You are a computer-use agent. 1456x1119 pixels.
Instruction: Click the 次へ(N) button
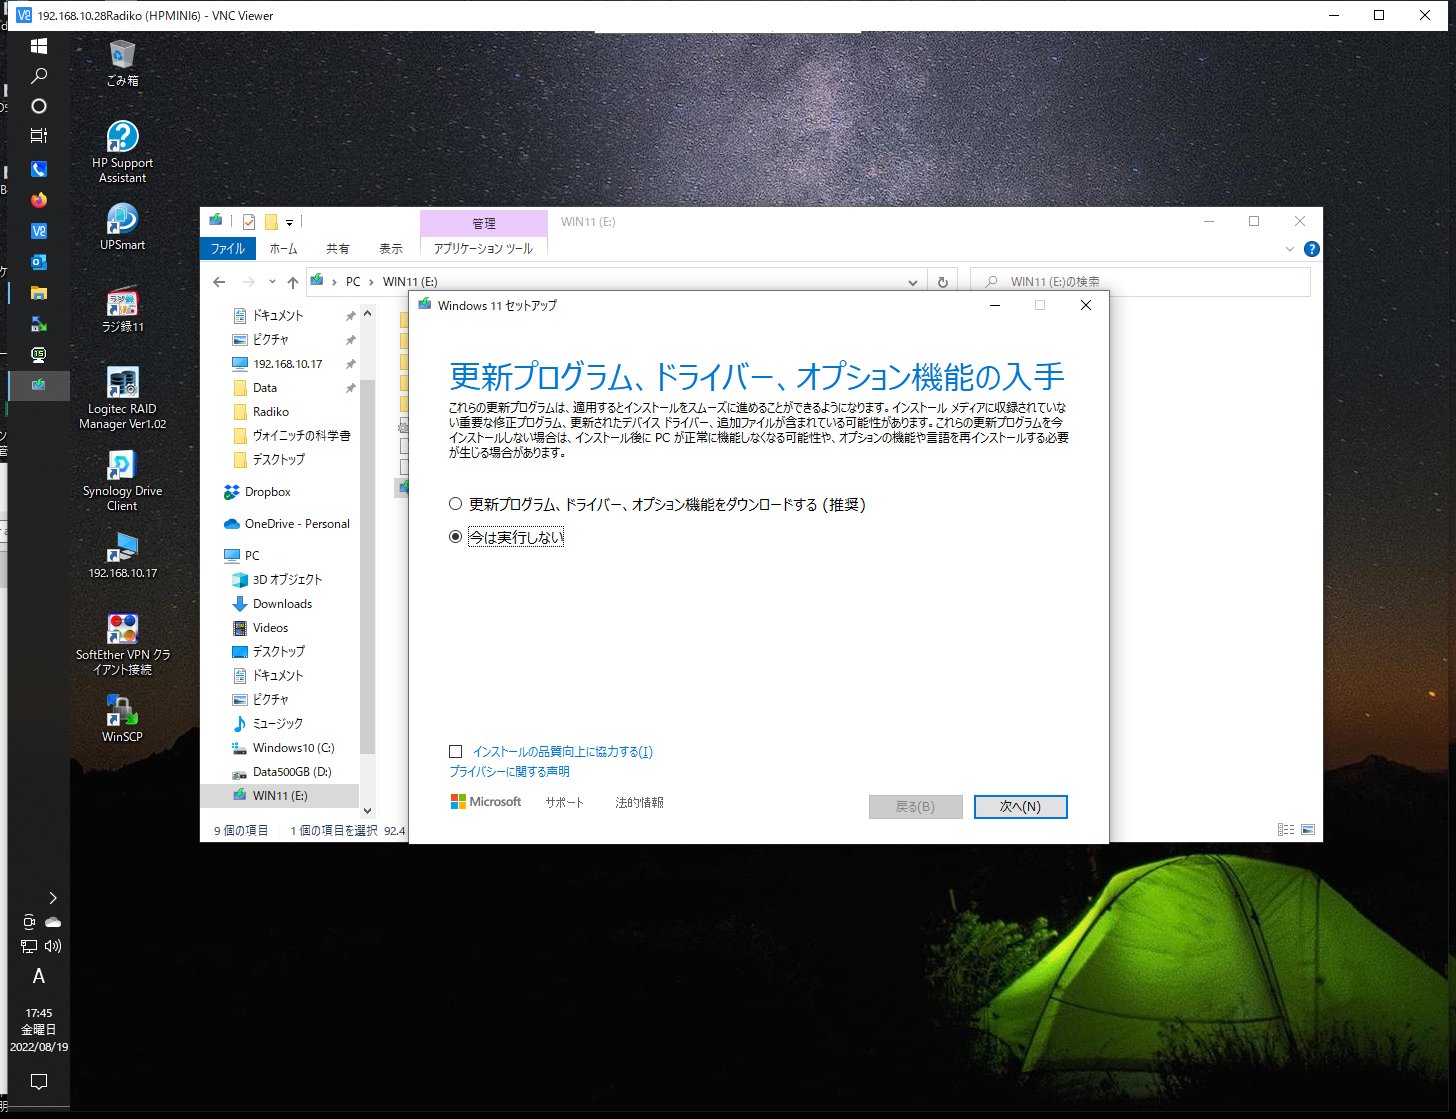pyautogui.click(x=1021, y=807)
